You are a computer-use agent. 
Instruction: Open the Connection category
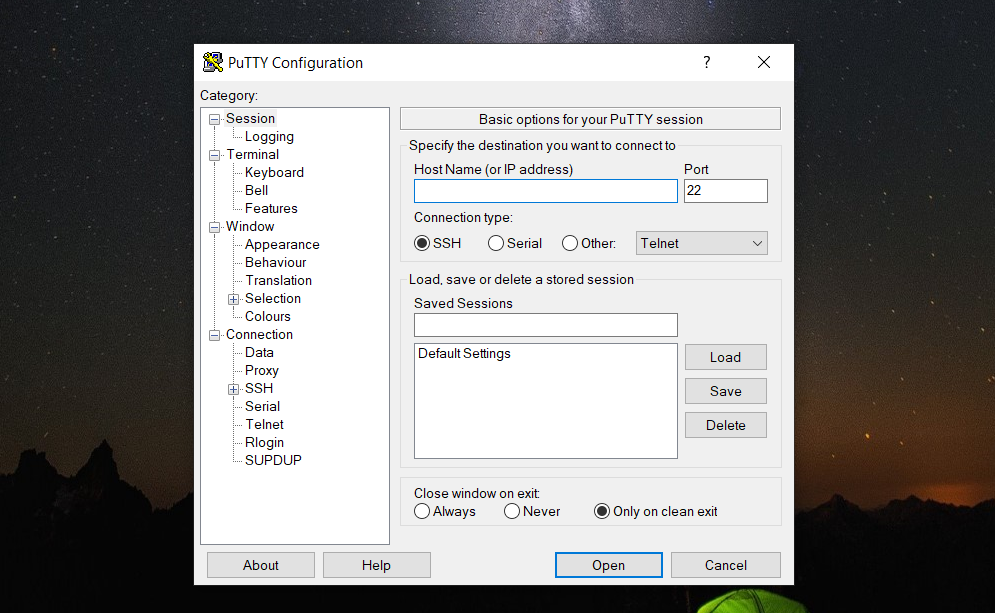coord(259,334)
